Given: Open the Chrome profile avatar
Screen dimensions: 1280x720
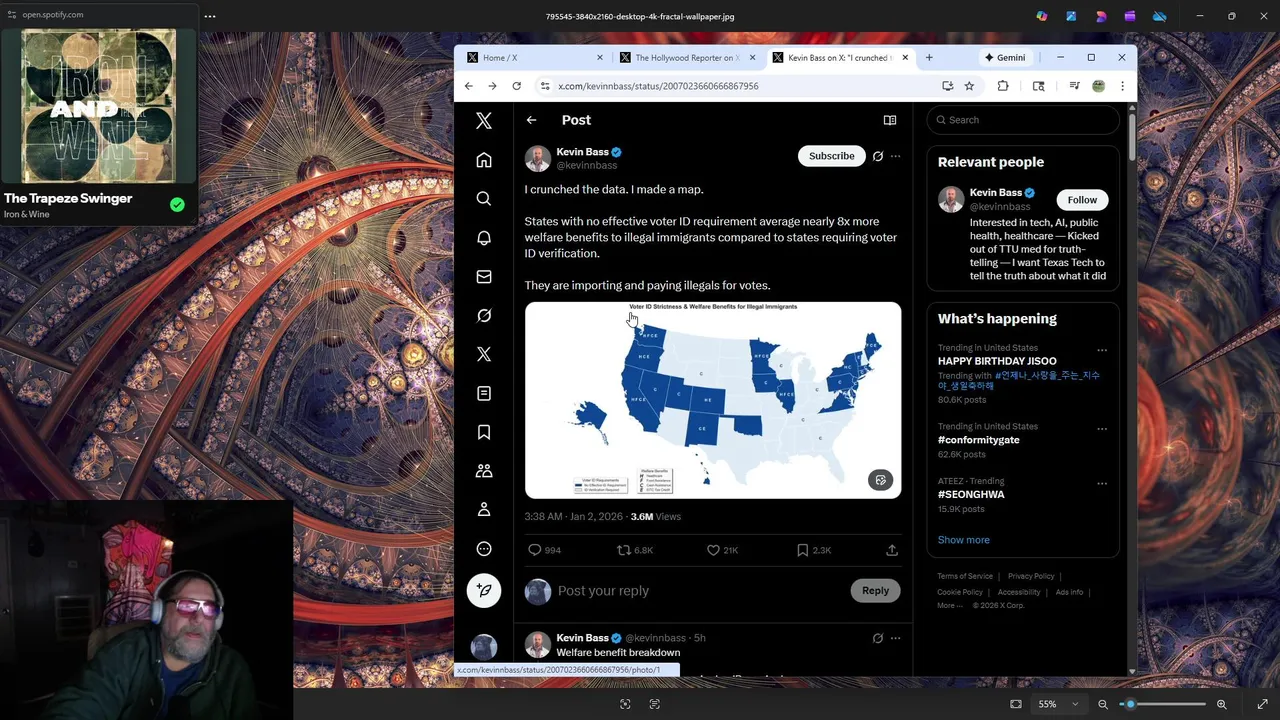Looking at the screenshot, I should pos(1098,86).
